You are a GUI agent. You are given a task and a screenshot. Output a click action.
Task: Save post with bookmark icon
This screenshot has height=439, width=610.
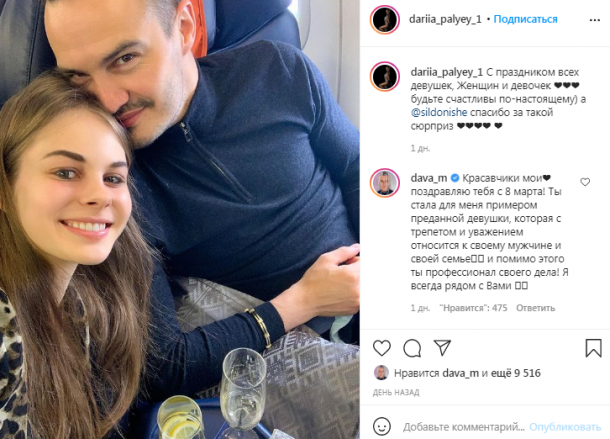coord(594,348)
